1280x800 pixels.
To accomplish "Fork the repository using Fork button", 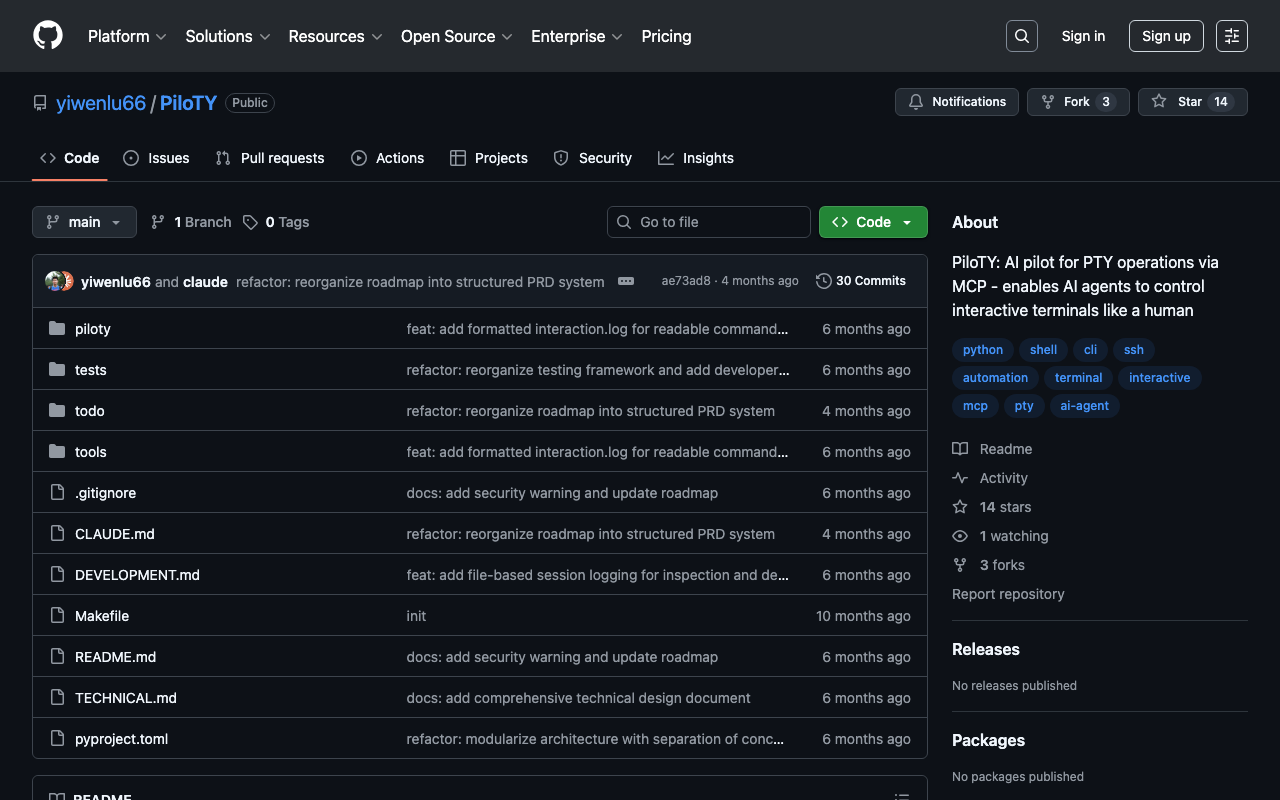I will click(x=1077, y=102).
